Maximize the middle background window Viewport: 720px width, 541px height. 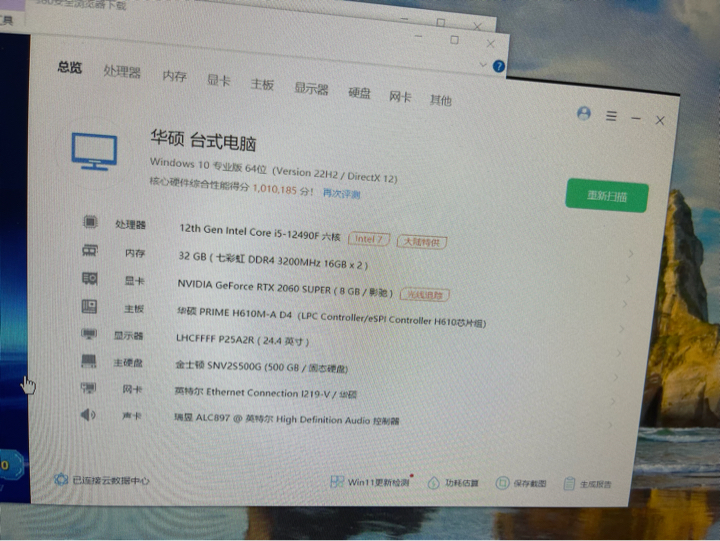454,40
